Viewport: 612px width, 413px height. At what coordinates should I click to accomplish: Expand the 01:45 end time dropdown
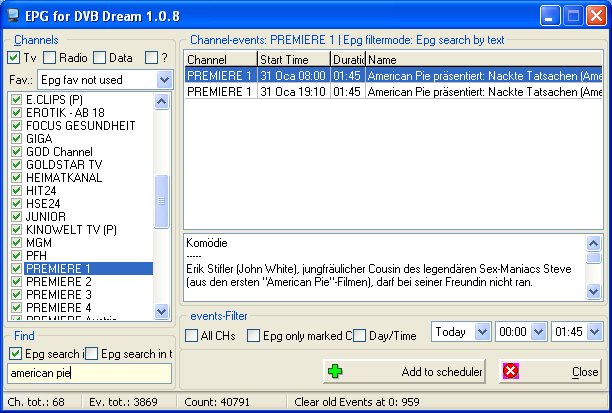pyautogui.click(x=595, y=331)
